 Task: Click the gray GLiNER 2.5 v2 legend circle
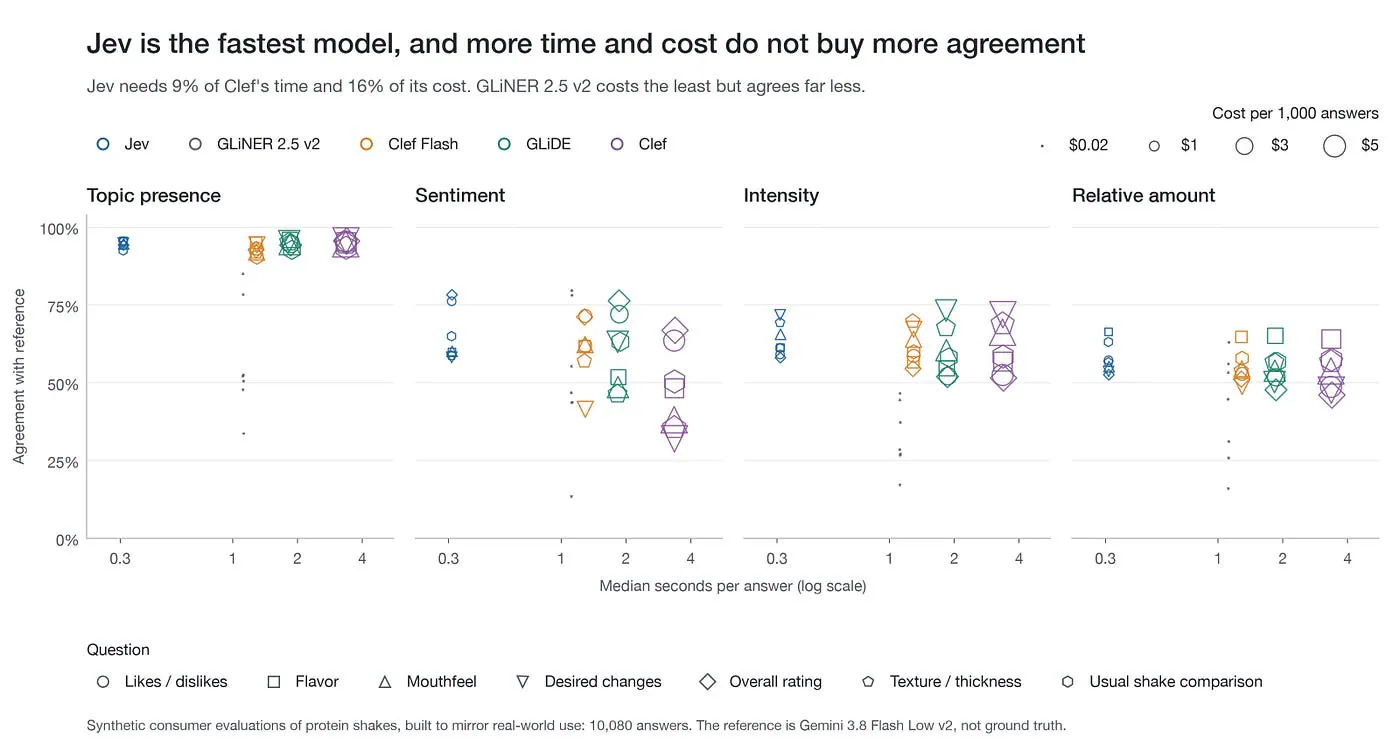[196, 144]
